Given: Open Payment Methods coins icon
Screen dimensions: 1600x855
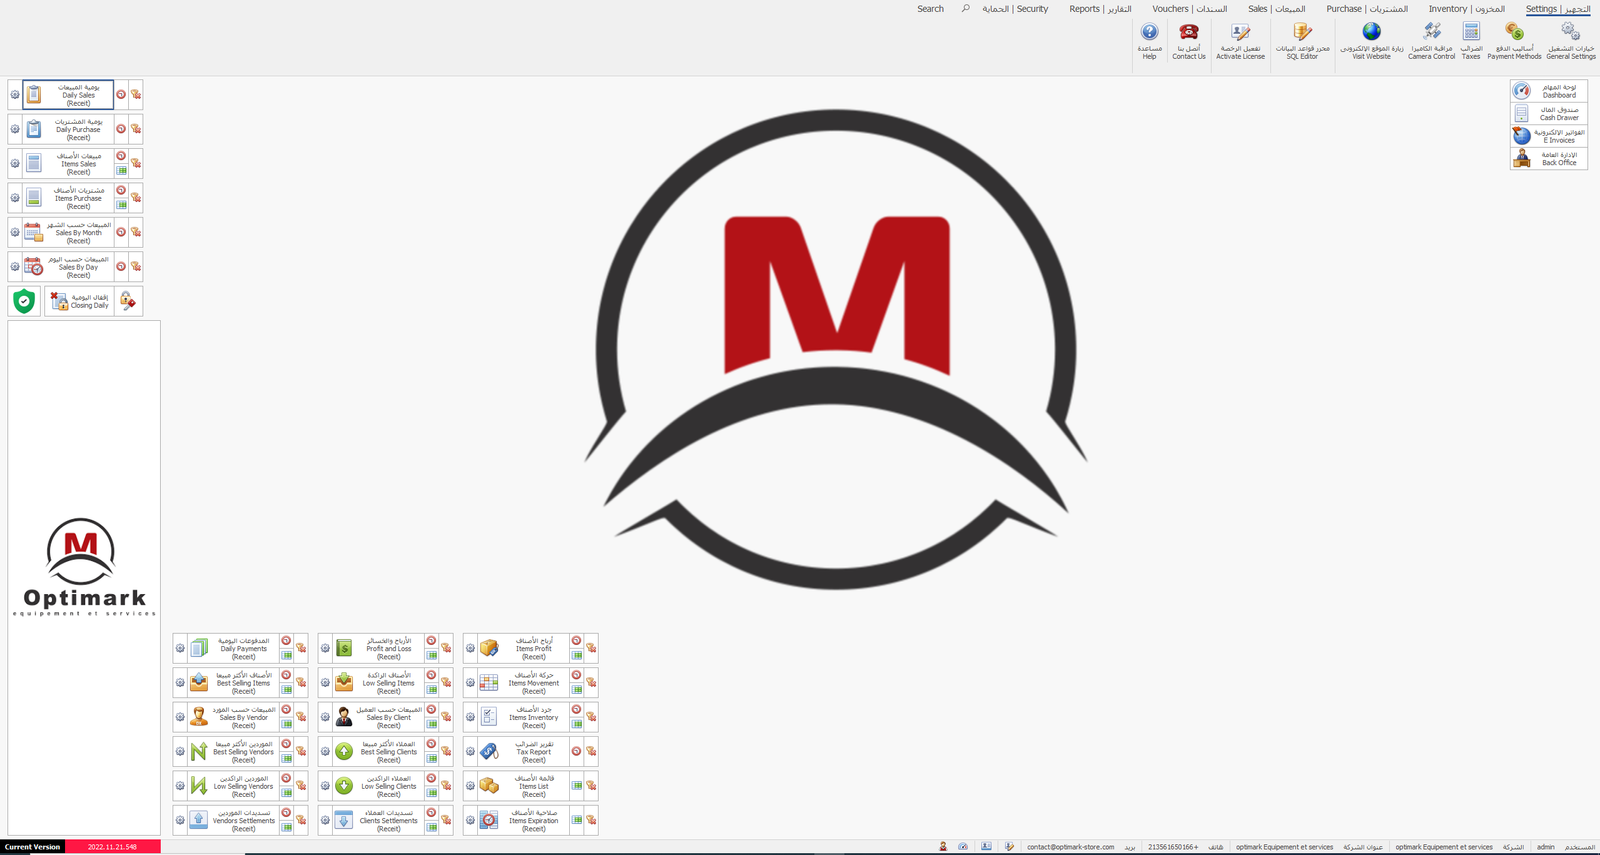Looking at the screenshot, I should pyautogui.click(x=1514, y=41).
